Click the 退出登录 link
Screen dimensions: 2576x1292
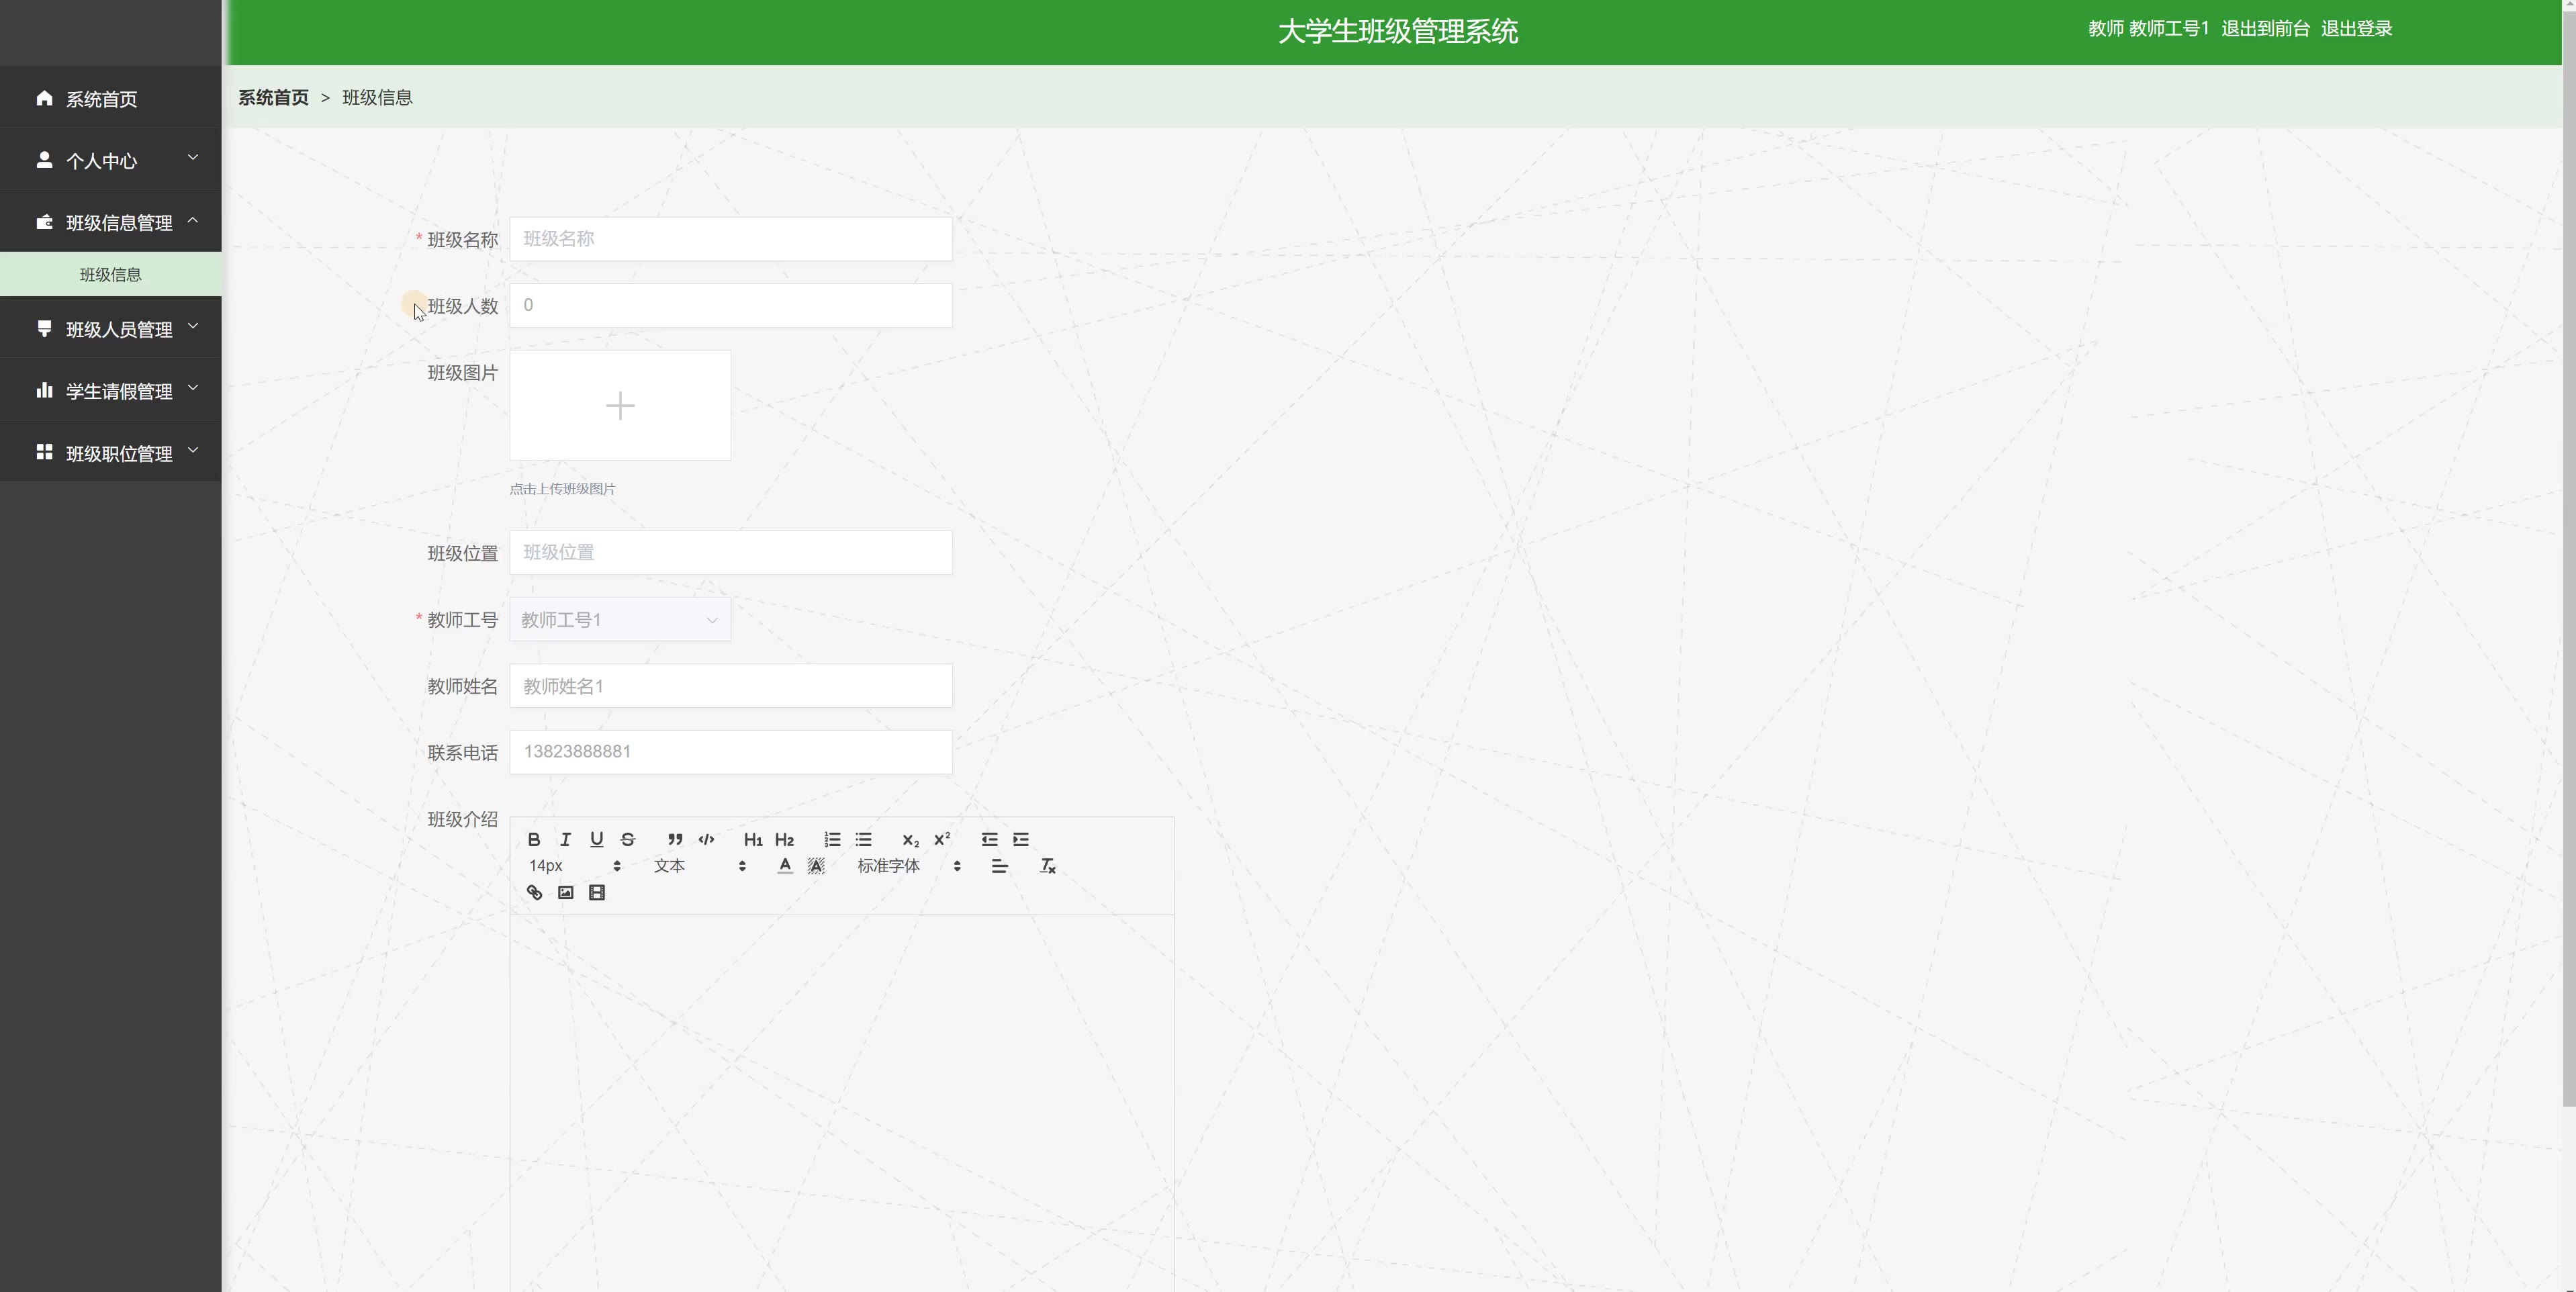tap(2356, 29)
